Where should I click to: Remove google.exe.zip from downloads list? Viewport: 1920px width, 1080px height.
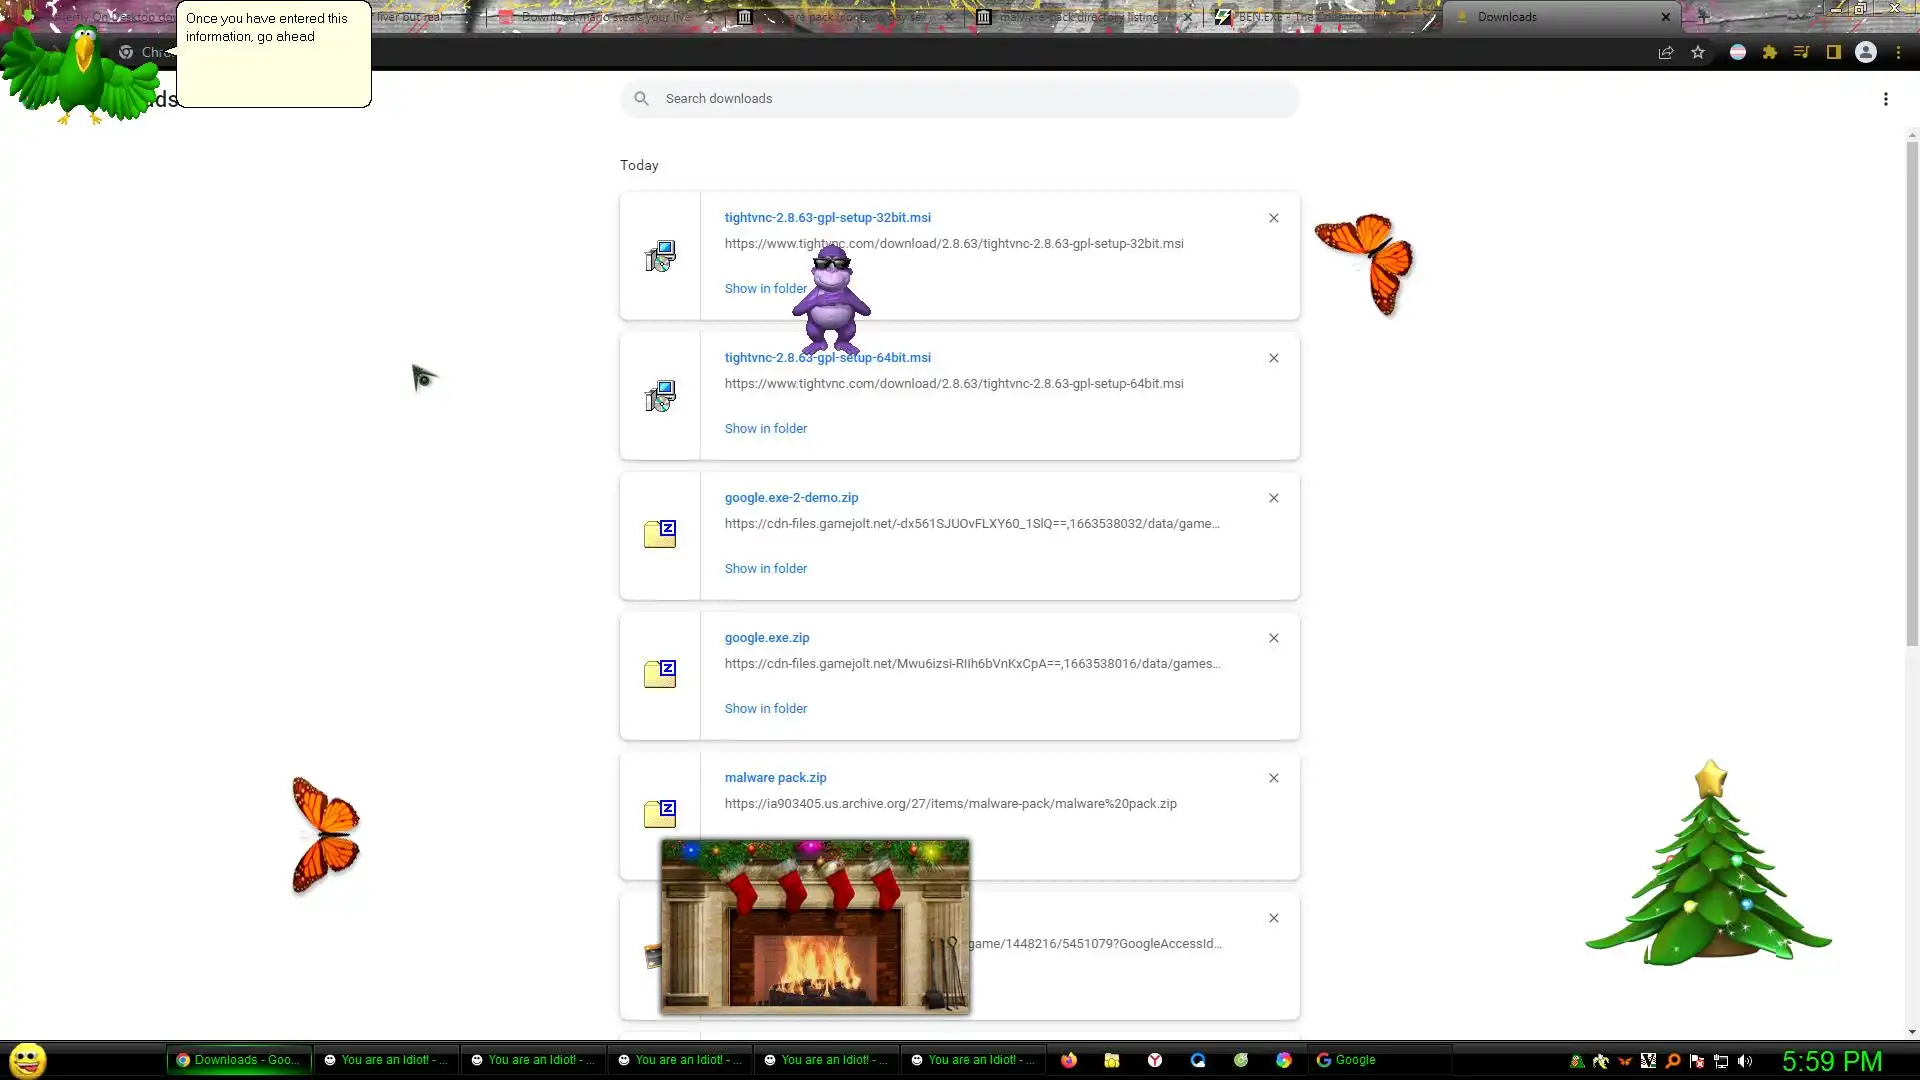pos(1273,638)
